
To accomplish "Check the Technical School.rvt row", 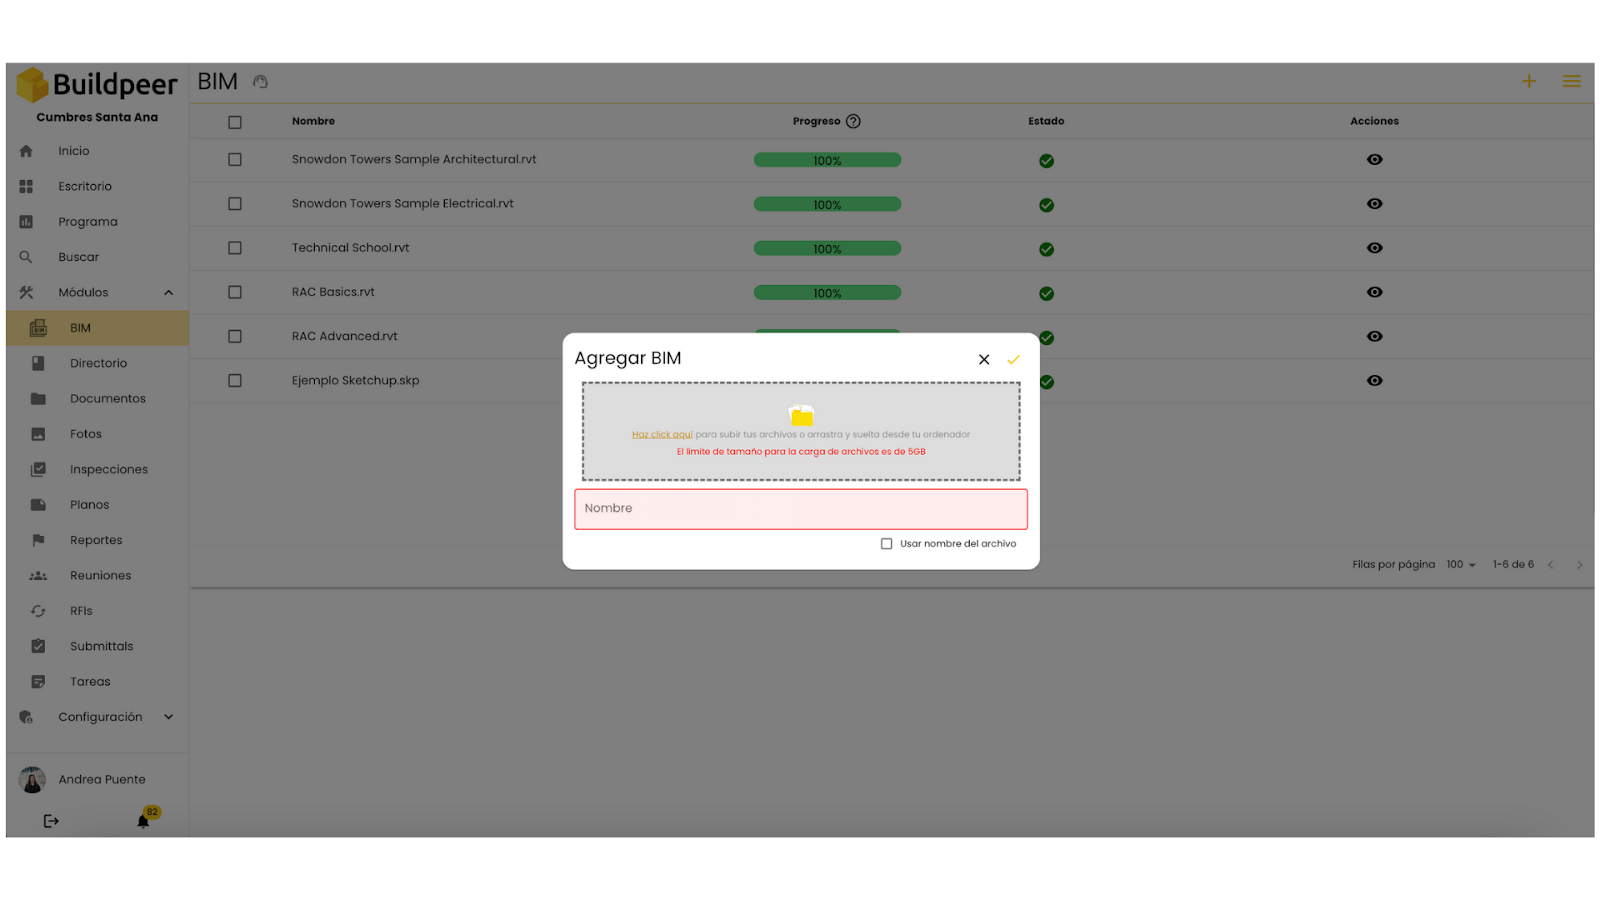I will click(x=235, y=248).
